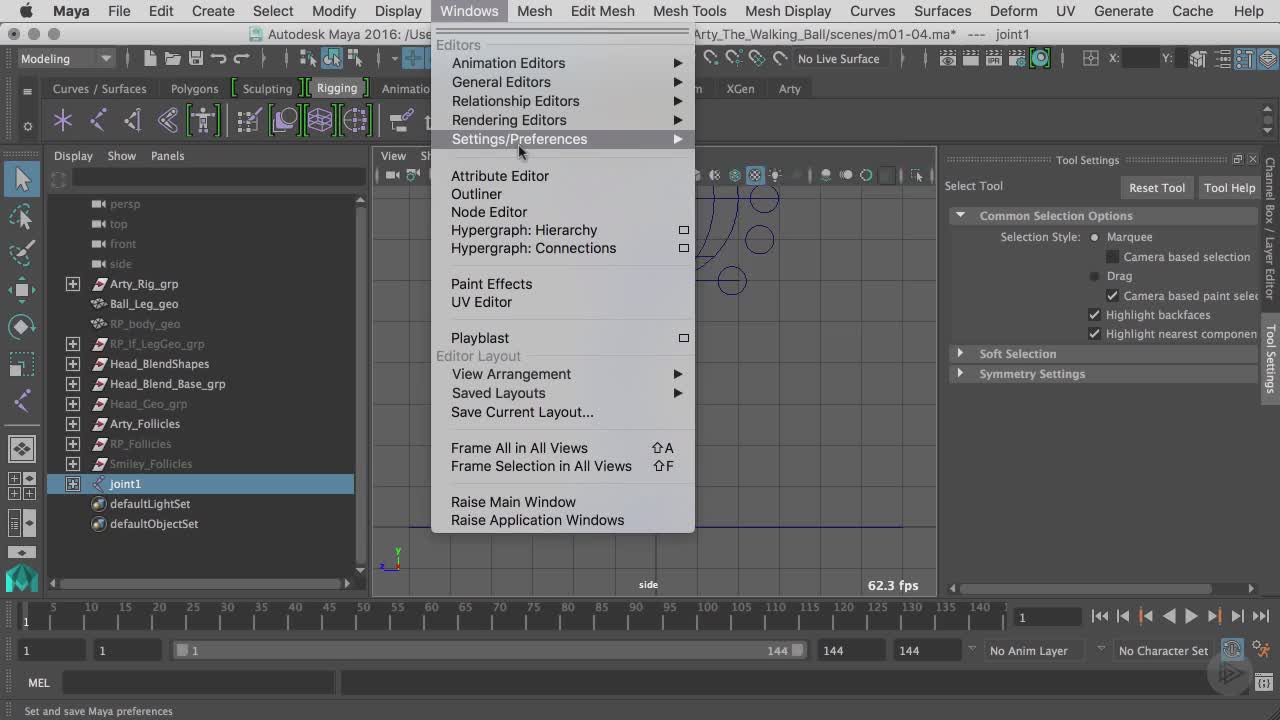Click the shelf gear options icon
Screen dimensions: 1280x720
27,126
